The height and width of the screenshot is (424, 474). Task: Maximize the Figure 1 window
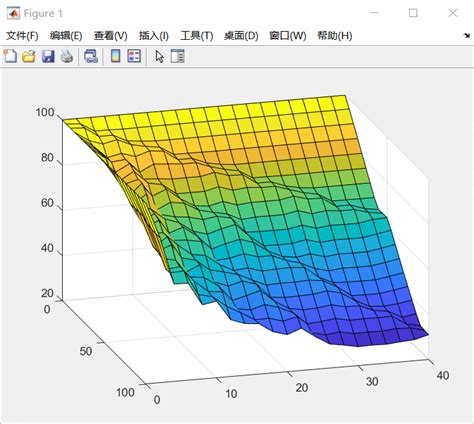413,13
